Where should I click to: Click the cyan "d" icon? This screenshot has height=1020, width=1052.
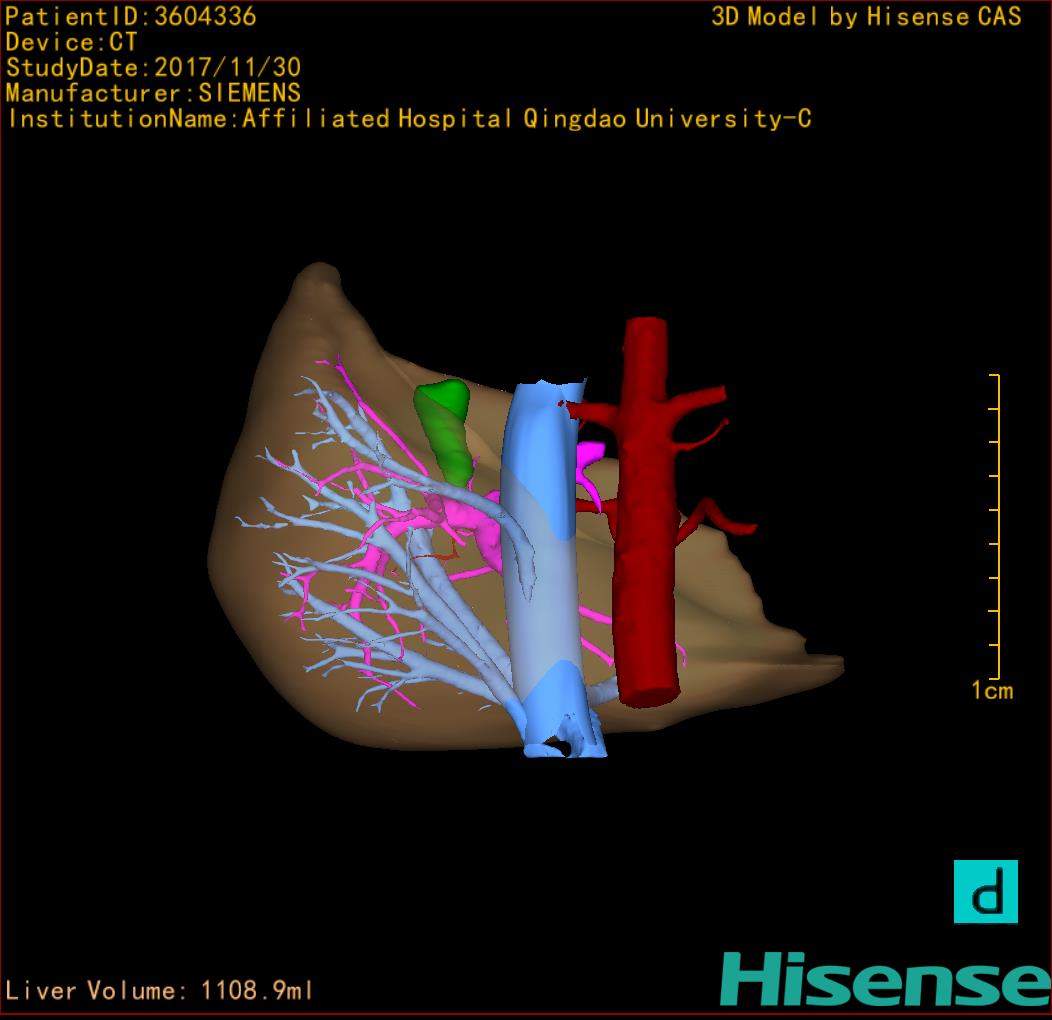pyautogui.click(x=985, y=891)
